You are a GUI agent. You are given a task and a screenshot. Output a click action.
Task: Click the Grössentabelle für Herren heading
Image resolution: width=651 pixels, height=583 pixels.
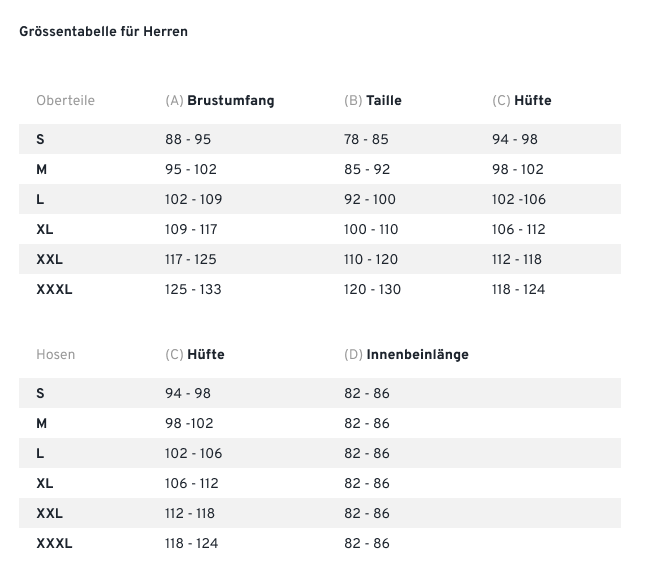click(x=103, y=32)
